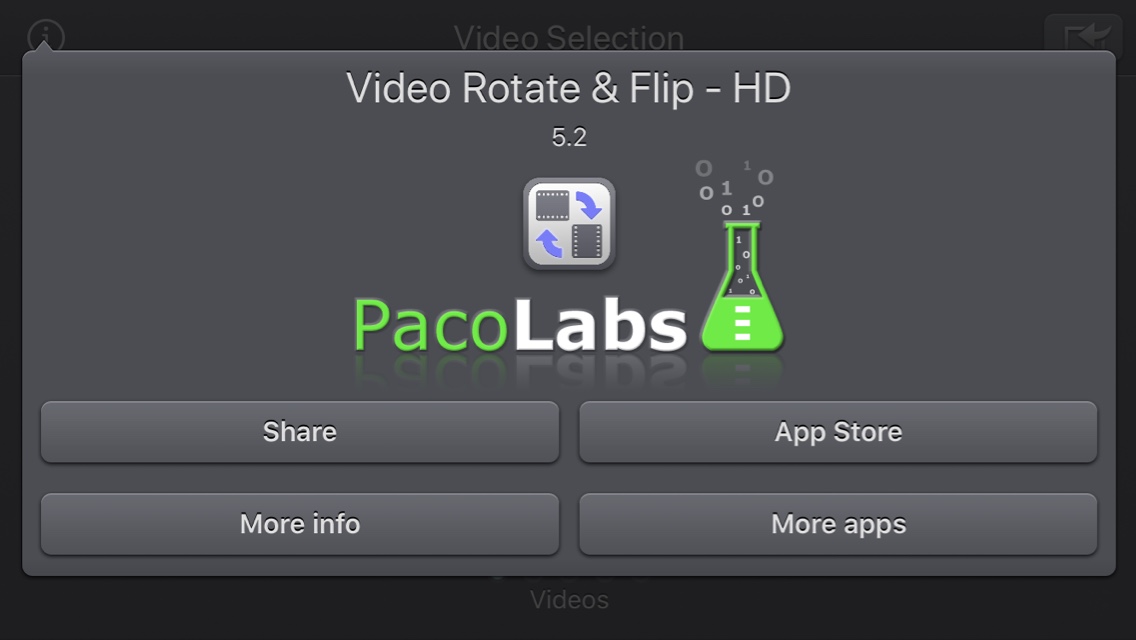Image resolution: width=1136 pixels, height=640 pixels.
Task: Click the green Paco logo text
Action: 430,326
